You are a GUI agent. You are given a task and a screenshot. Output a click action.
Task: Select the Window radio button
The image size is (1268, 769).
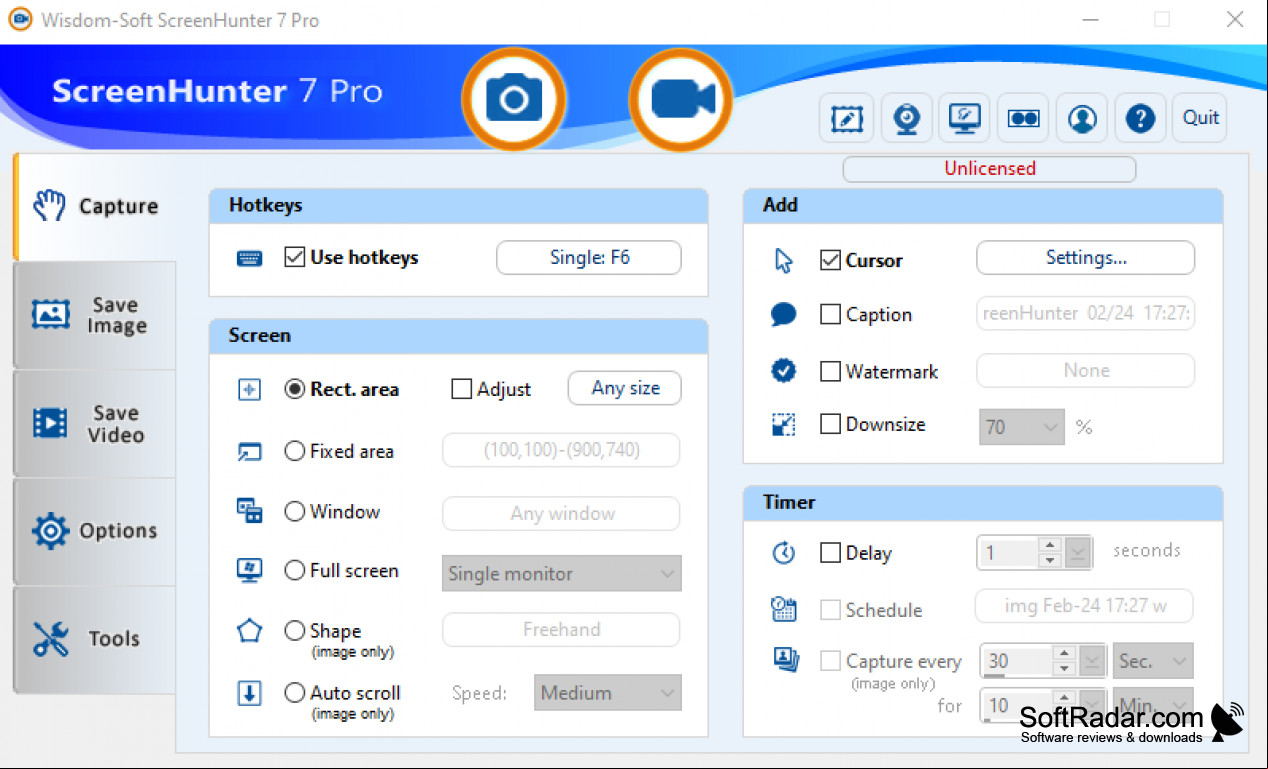(295, 511)
